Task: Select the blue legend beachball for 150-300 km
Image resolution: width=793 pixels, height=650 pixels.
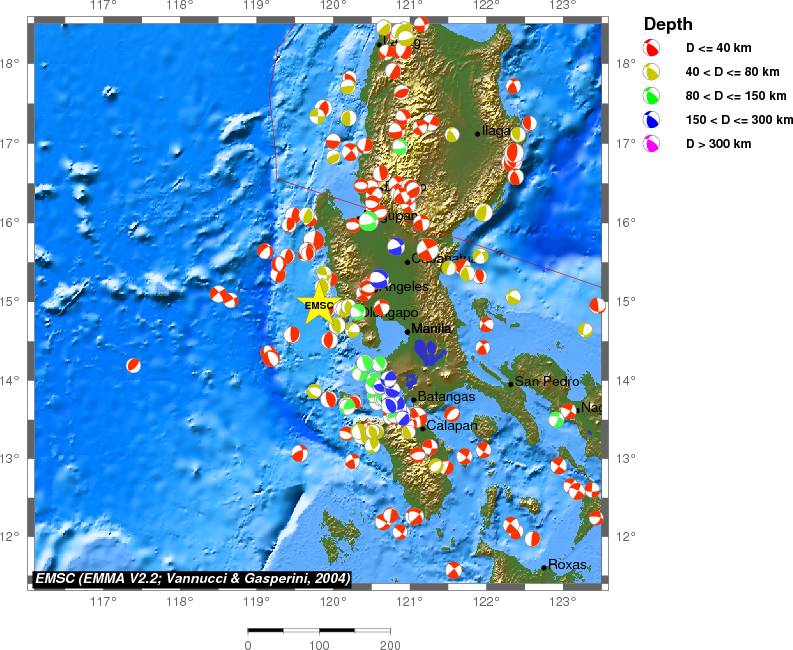Action: click(652, 120)
